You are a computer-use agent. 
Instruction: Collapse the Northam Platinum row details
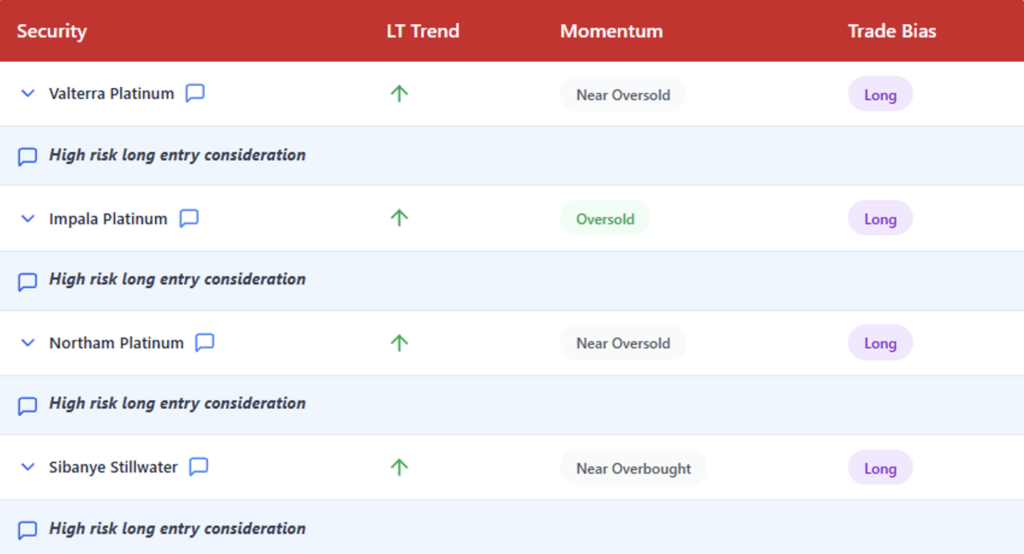[28, 343]
